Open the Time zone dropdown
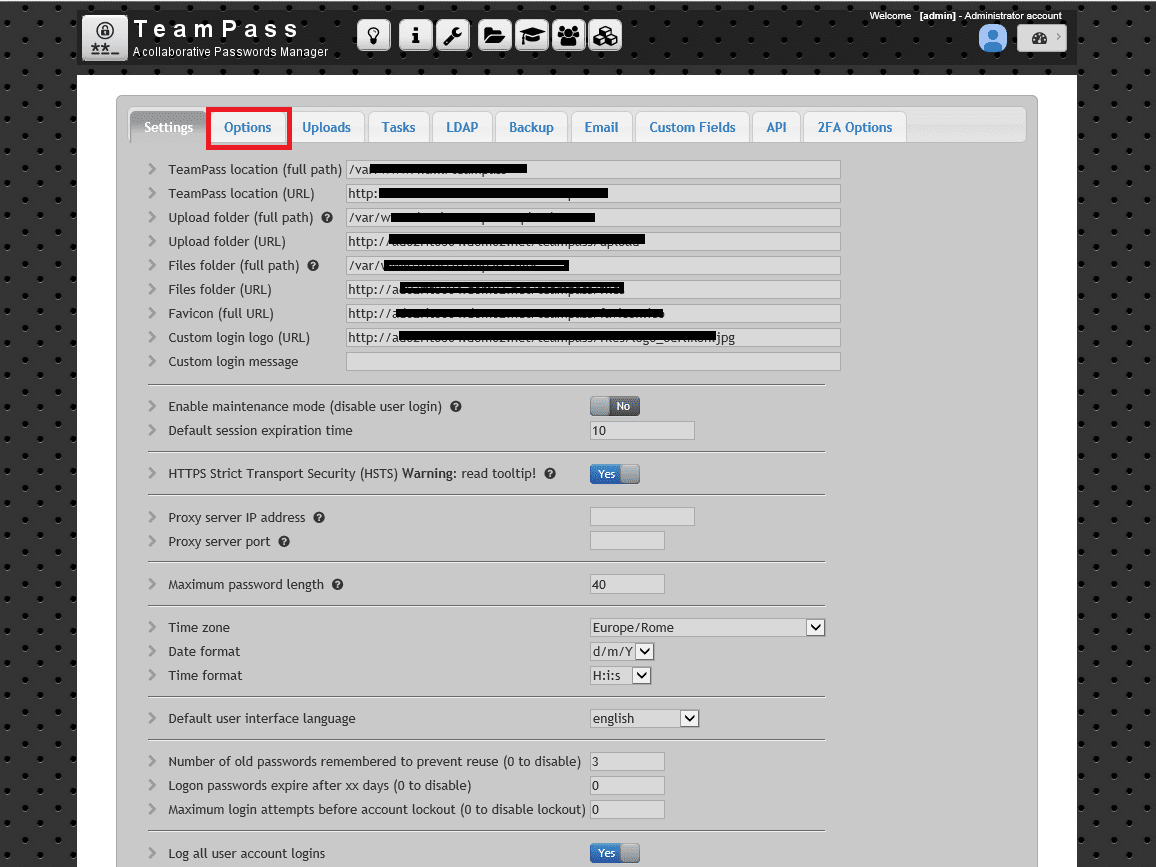The image size is (1156, 867). point(707,627)
